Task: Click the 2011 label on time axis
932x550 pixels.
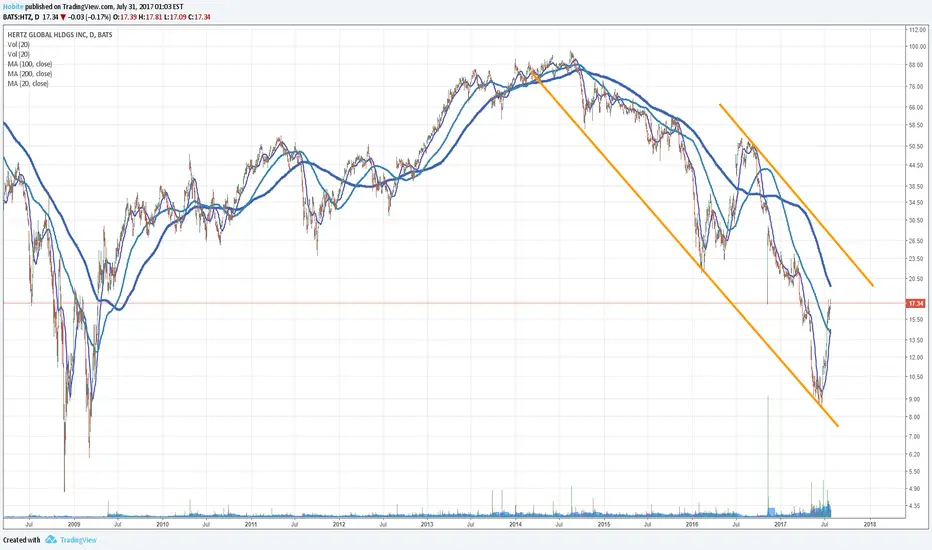Action: [251, 524]
